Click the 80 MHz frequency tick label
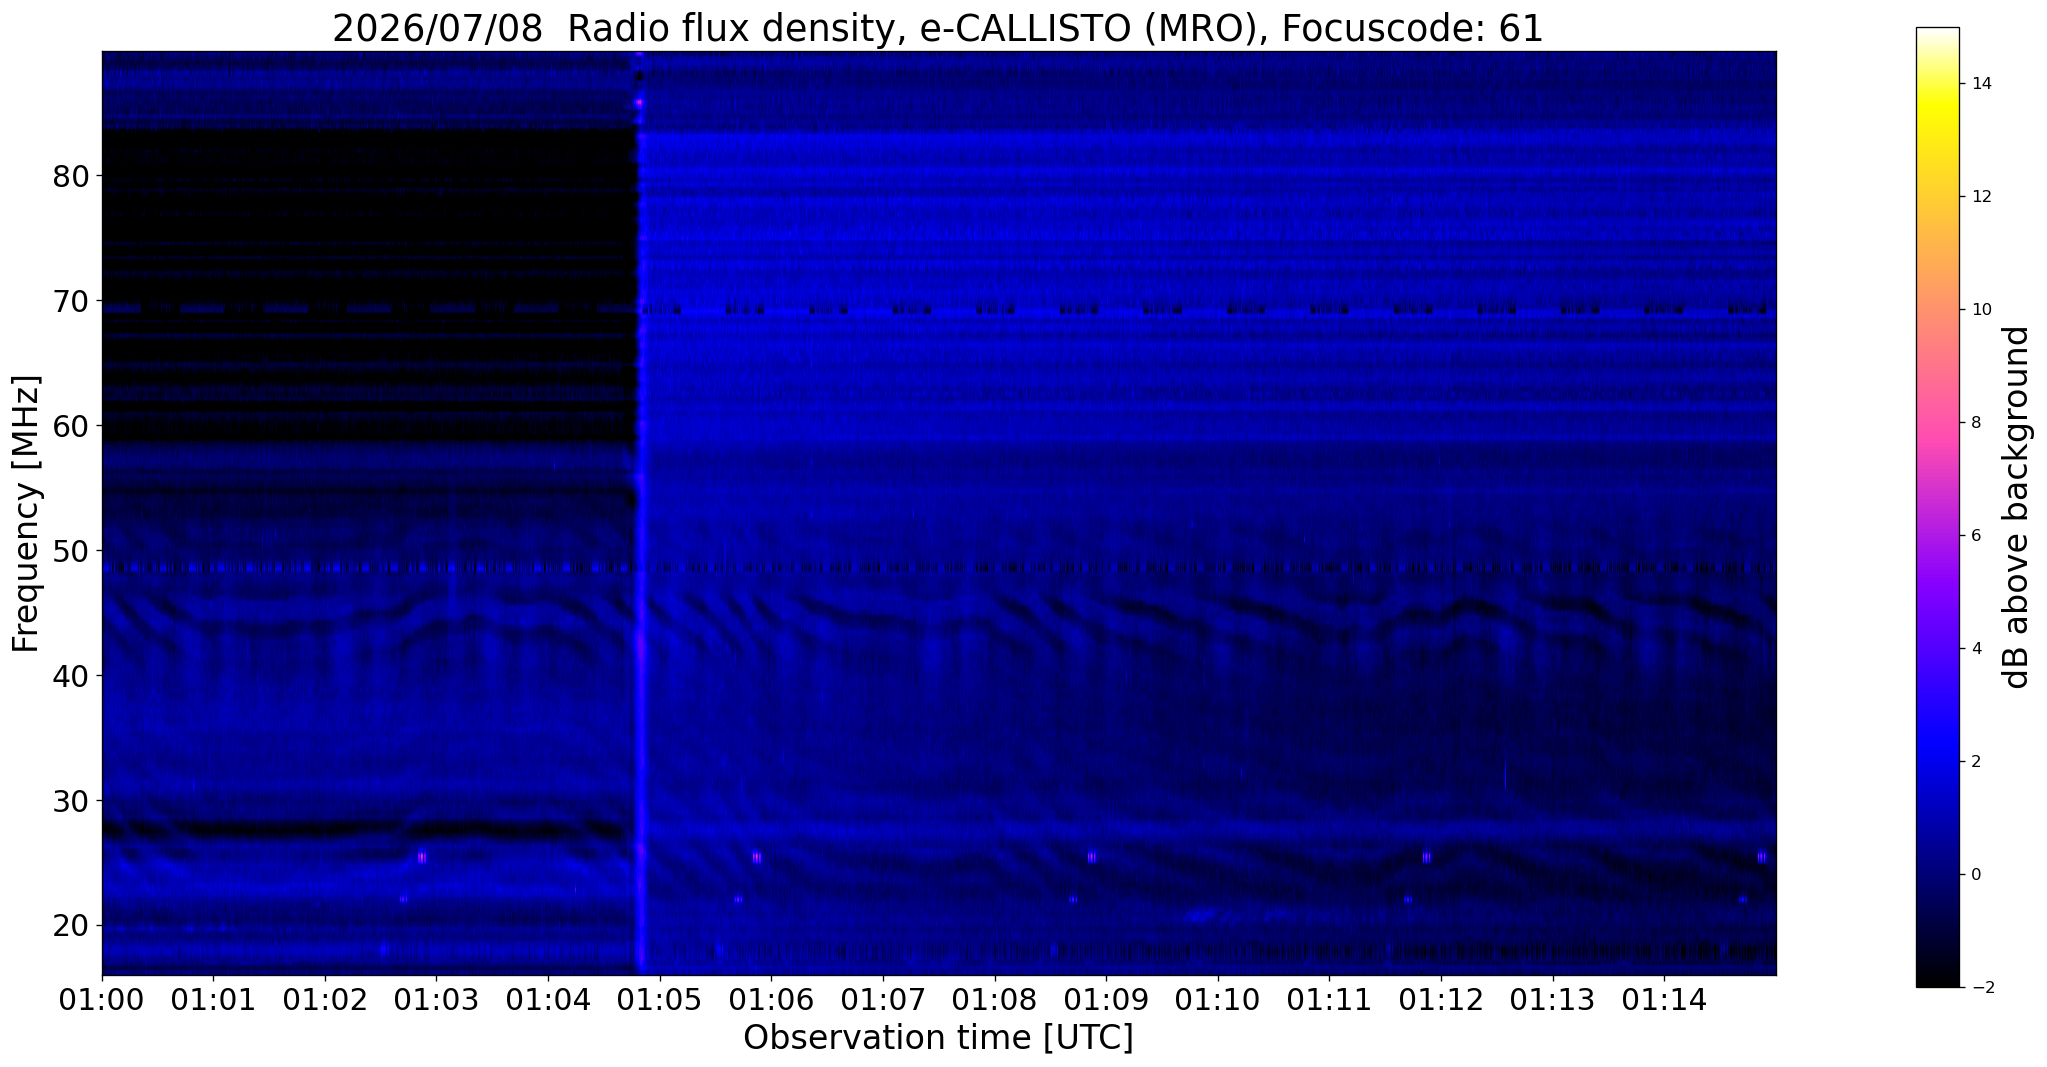The width and height of the screenshot is (2047, 1067). click(71, 176)
